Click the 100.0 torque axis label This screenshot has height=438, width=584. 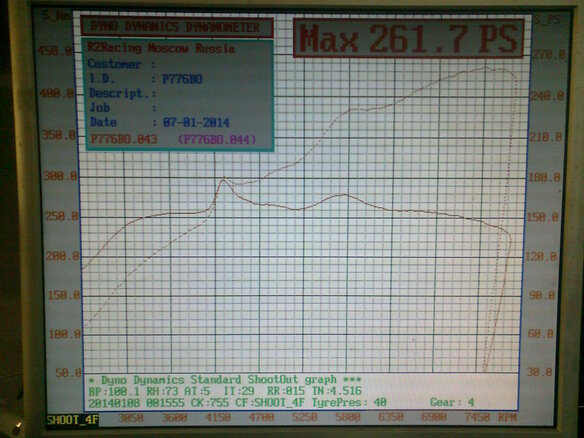click(65, 334)
